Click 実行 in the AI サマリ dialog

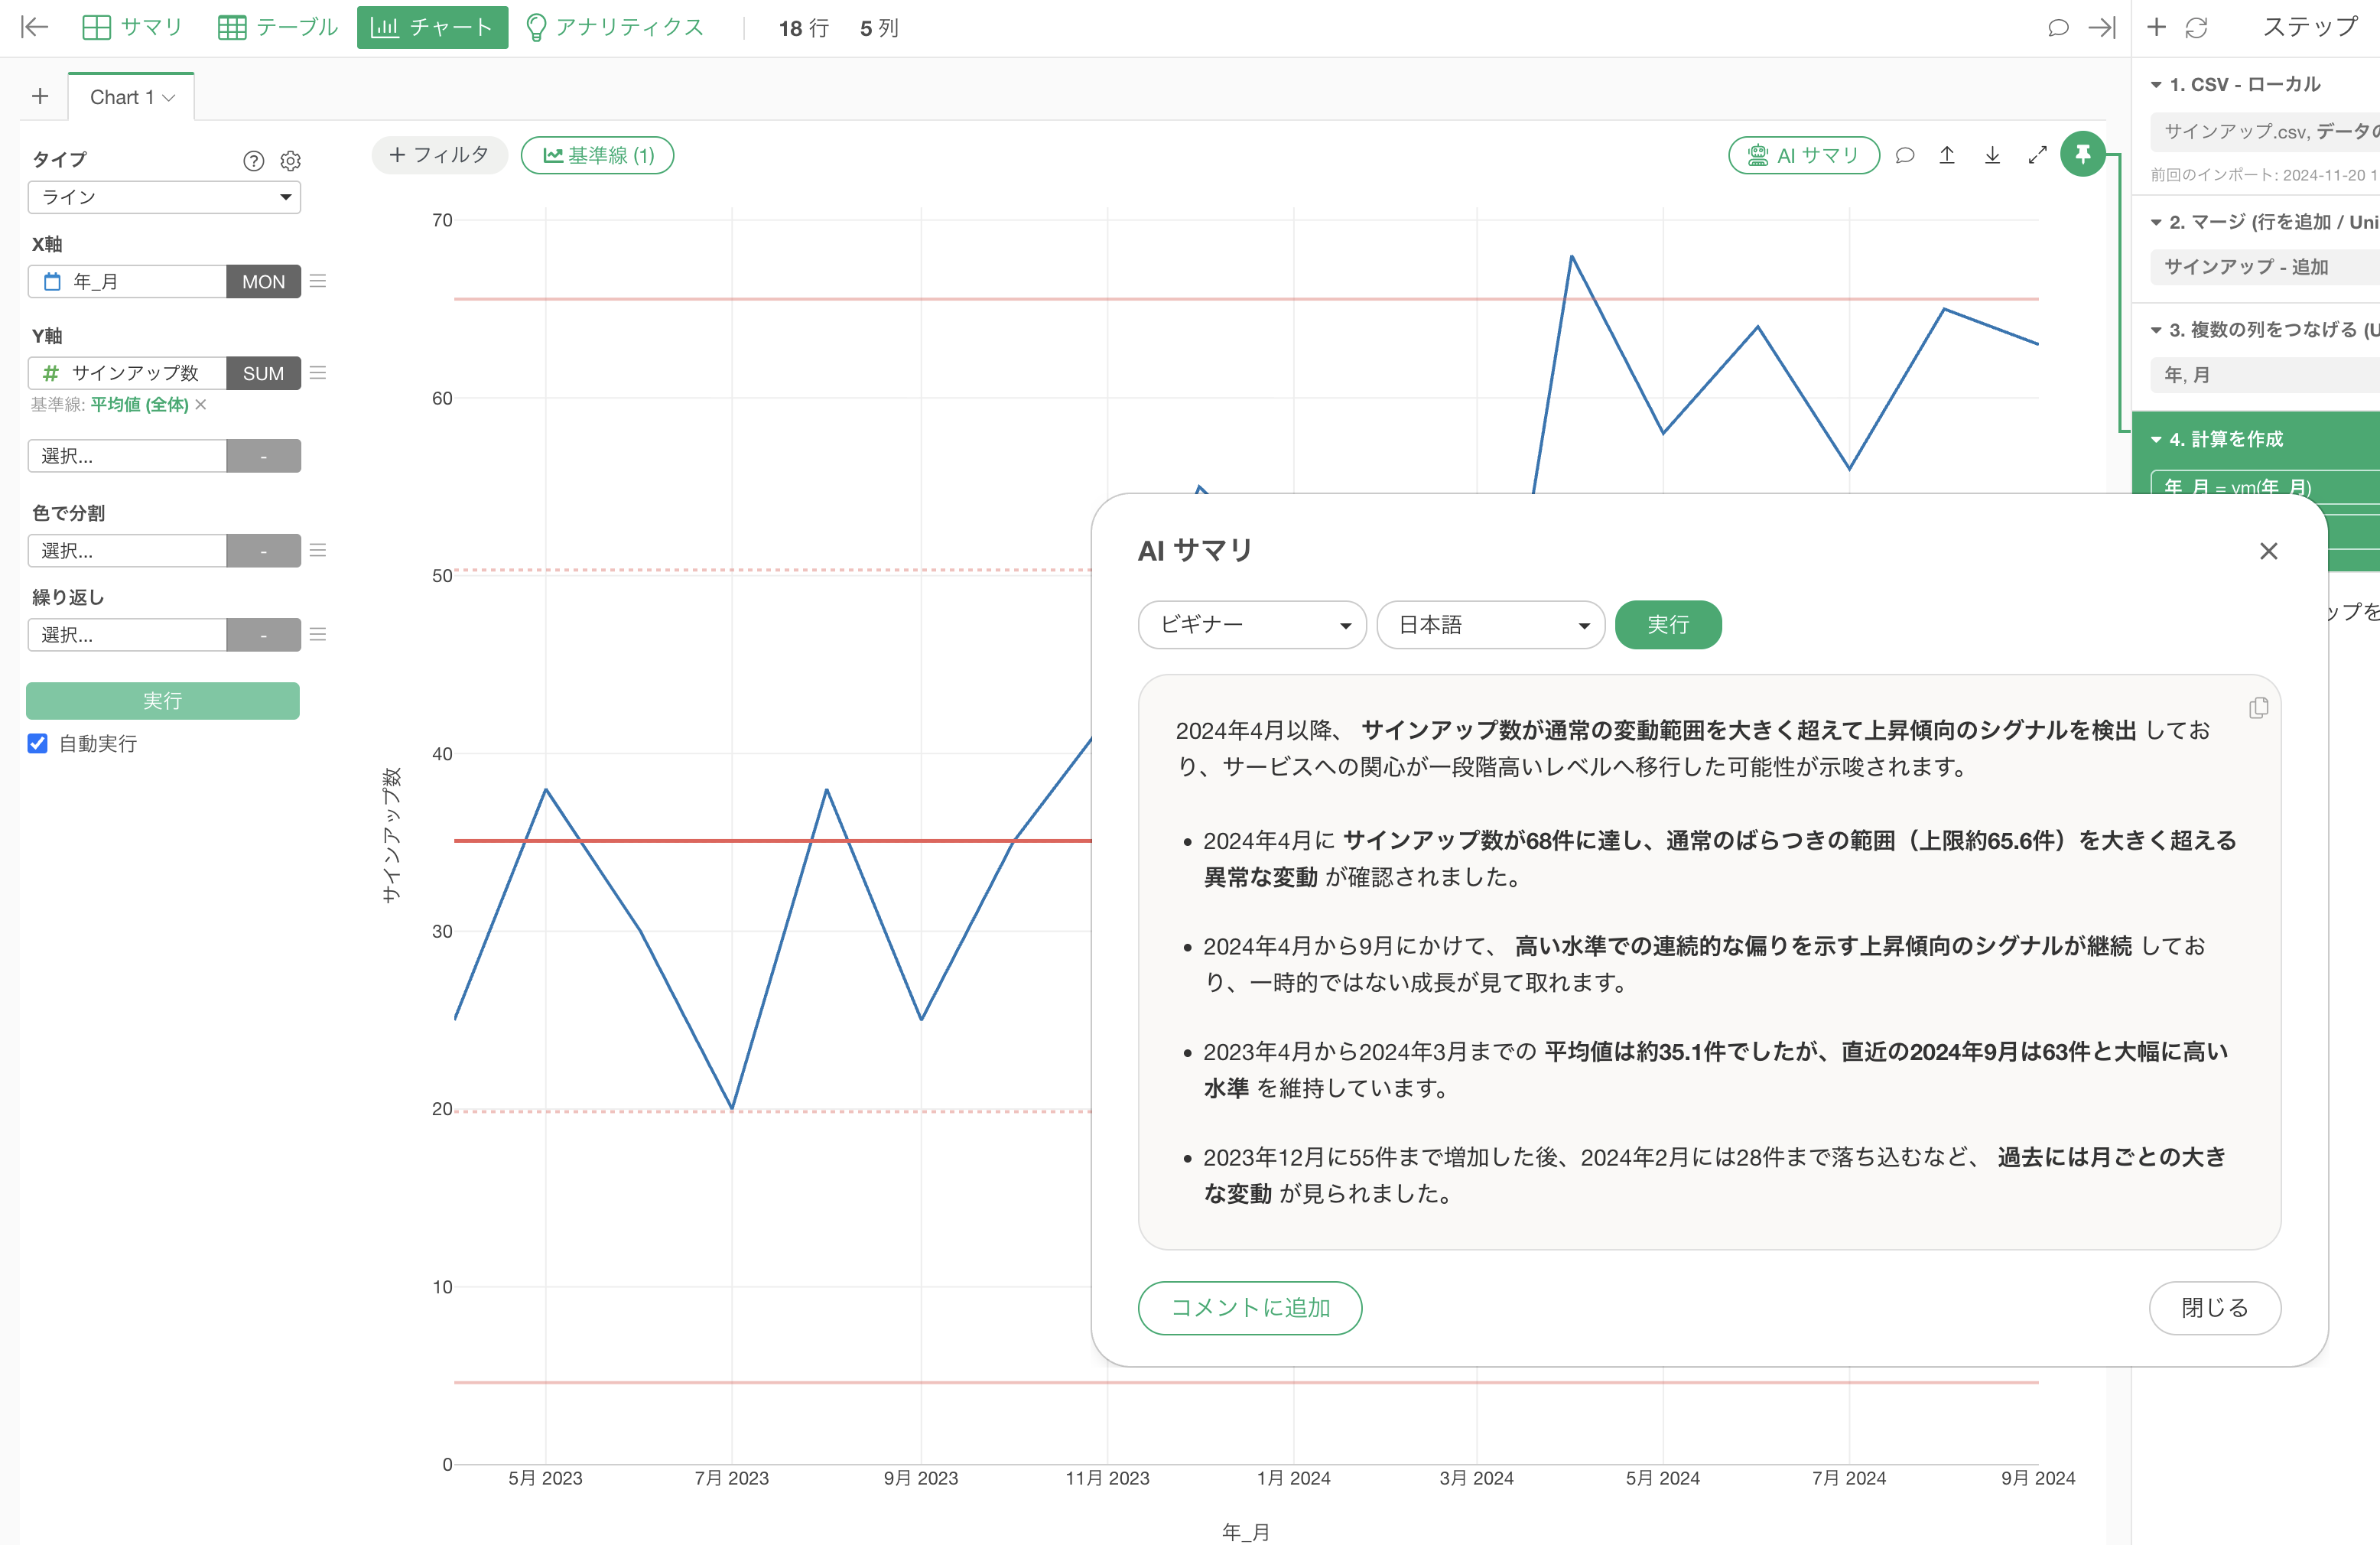(x=1668, y=625)
